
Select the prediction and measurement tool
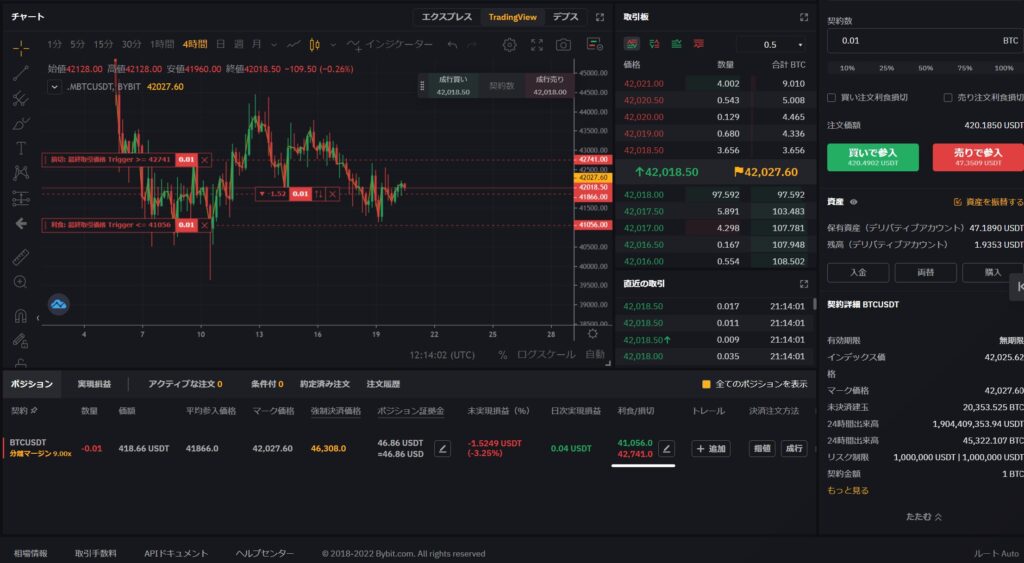pyautogui.click(x=21, y=198)
